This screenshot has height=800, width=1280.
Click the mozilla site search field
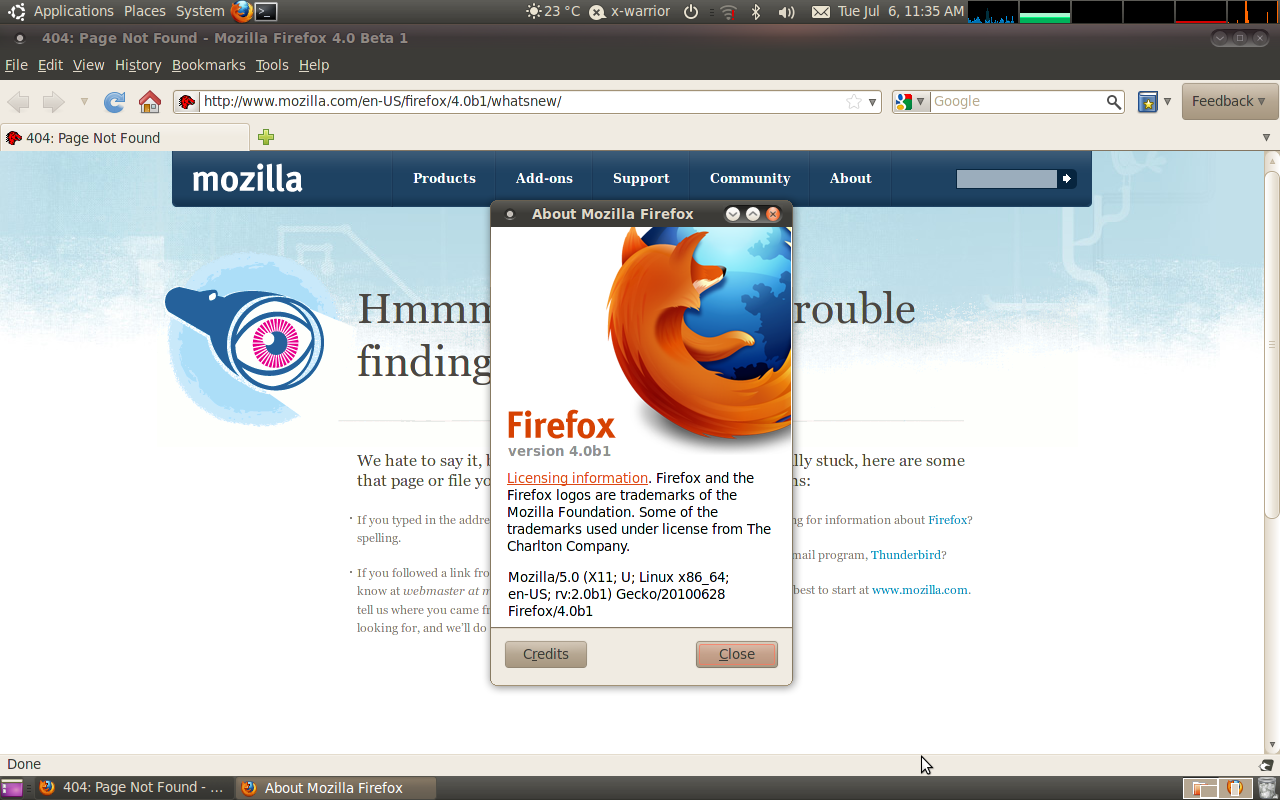click(1006, 179)
